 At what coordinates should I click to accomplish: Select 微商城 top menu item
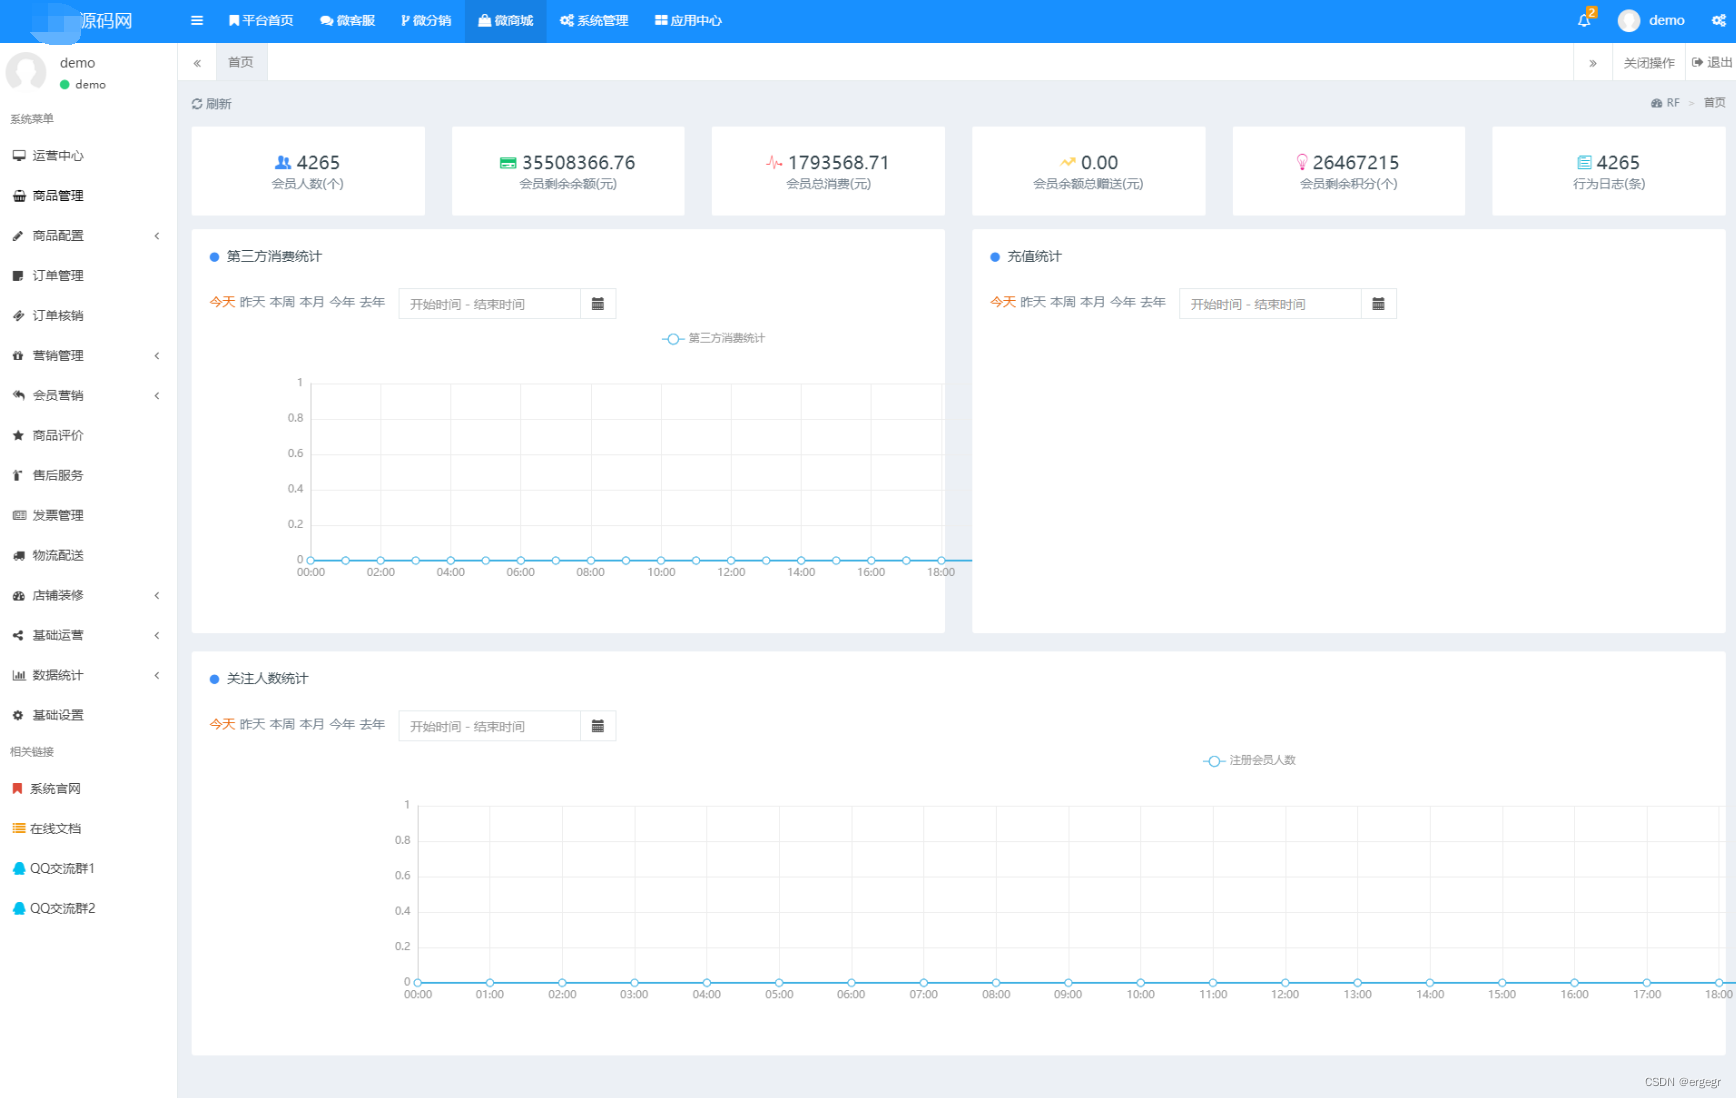[x=506, y=20]
